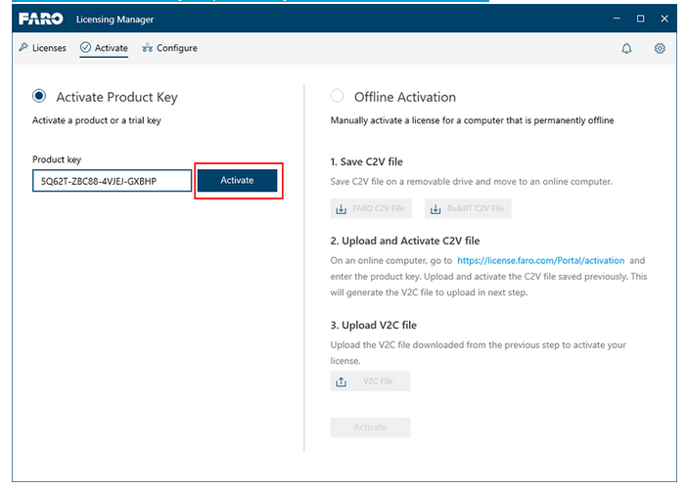Open the Configure tab
The height and width of the screenshot is (489, 688).
coord(170,48)
